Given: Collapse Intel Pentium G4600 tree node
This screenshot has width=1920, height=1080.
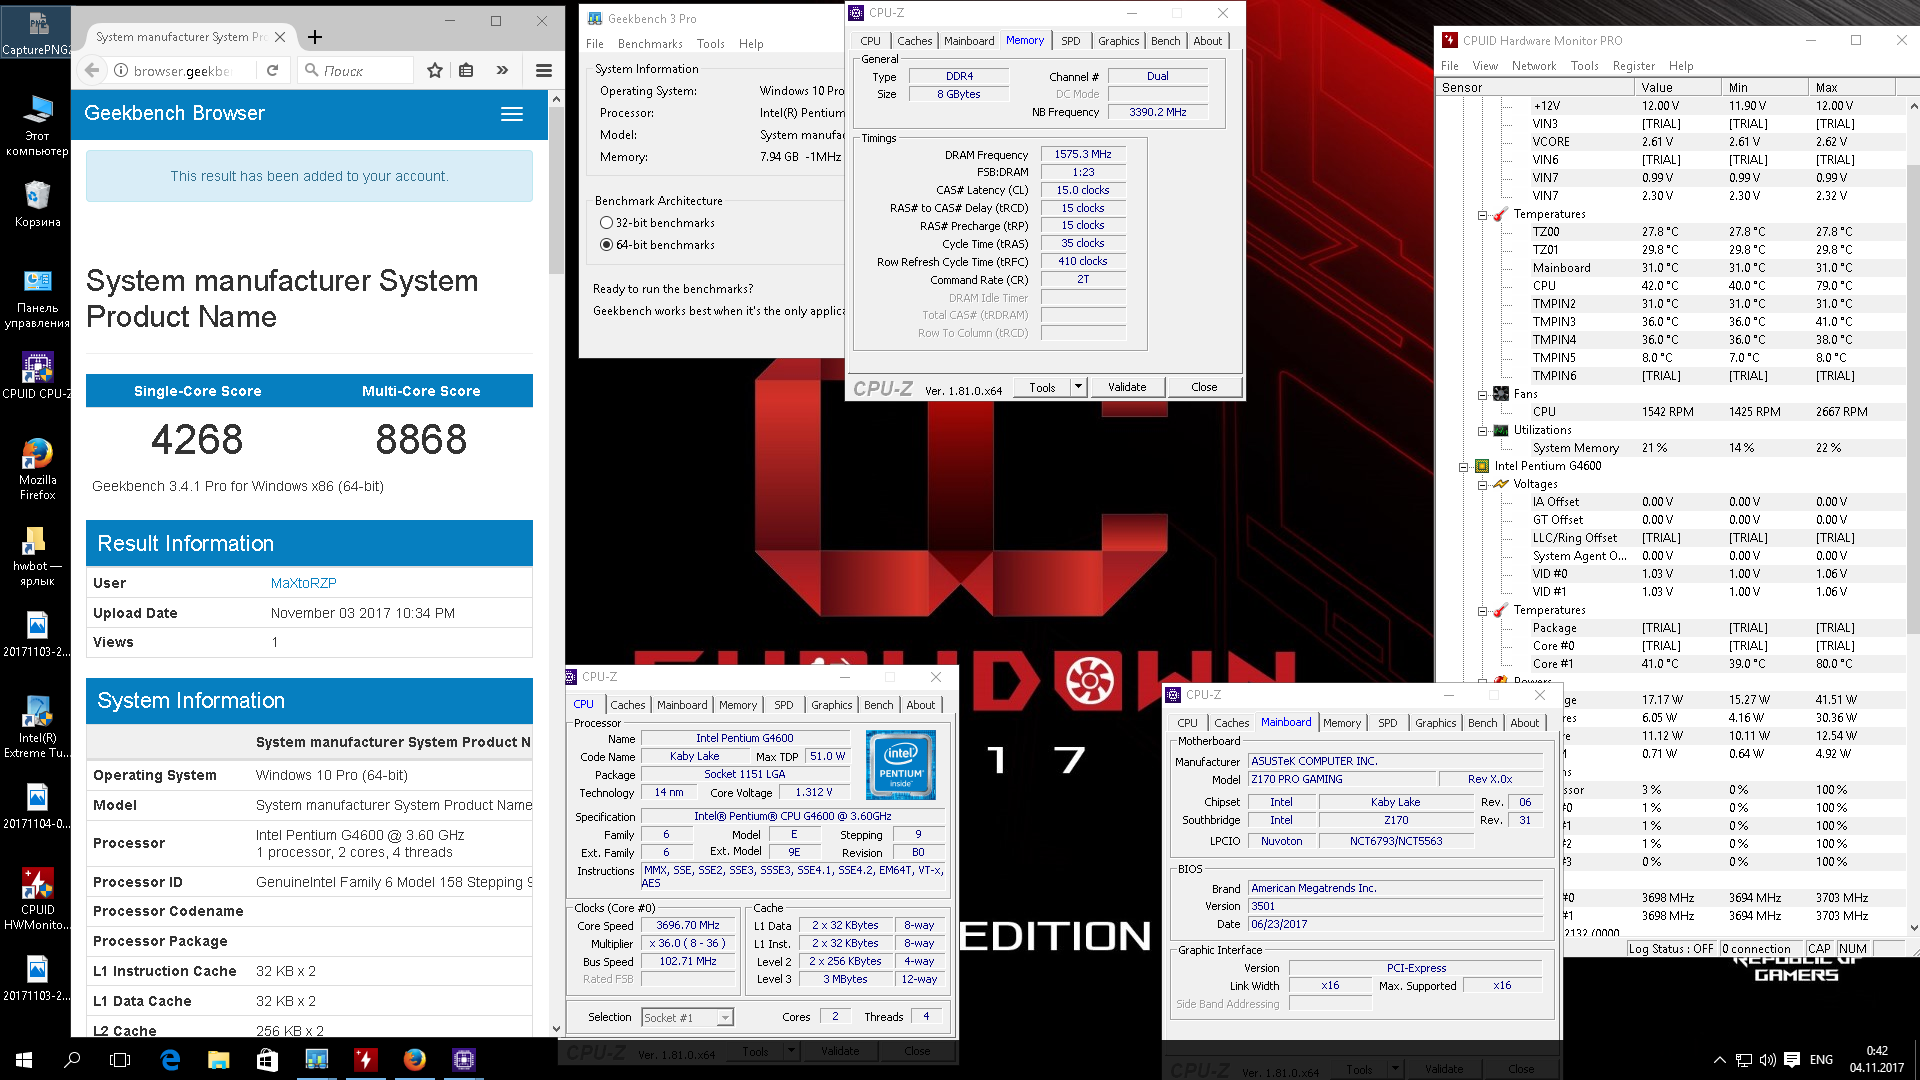Looking at the screenshot, I should 1464,467.
